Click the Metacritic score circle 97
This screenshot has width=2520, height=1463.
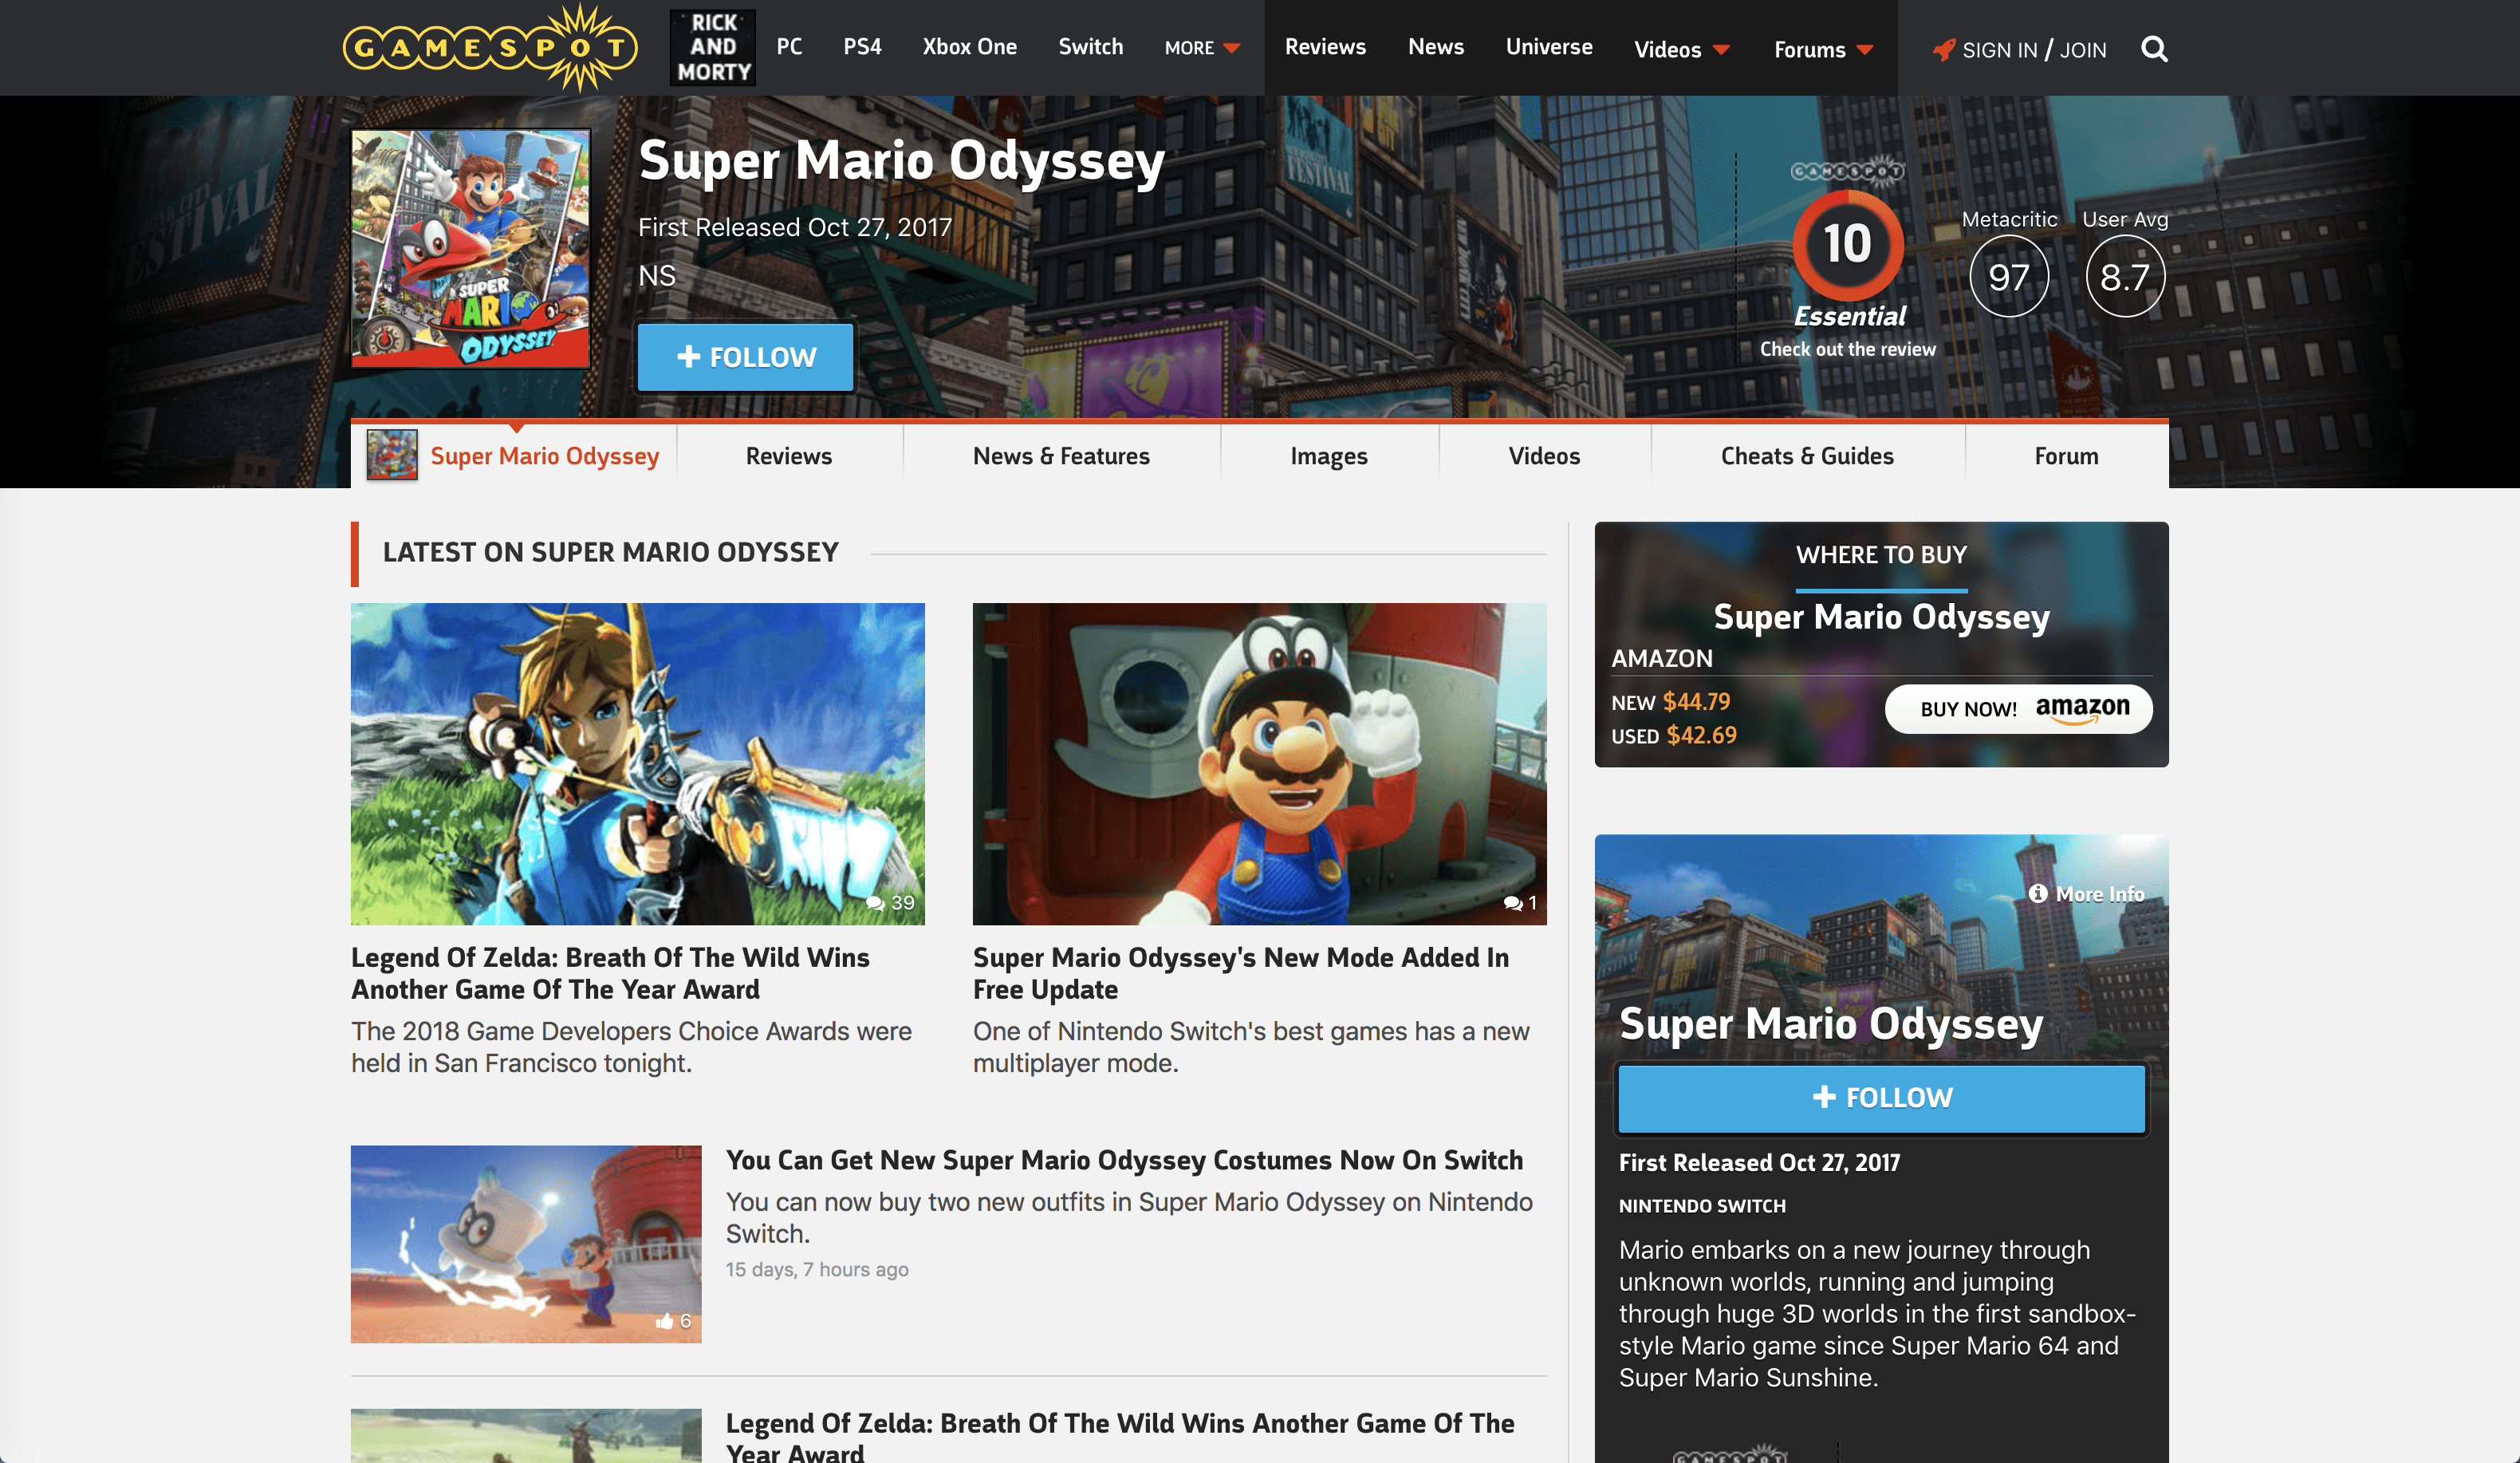(2009, 276)
